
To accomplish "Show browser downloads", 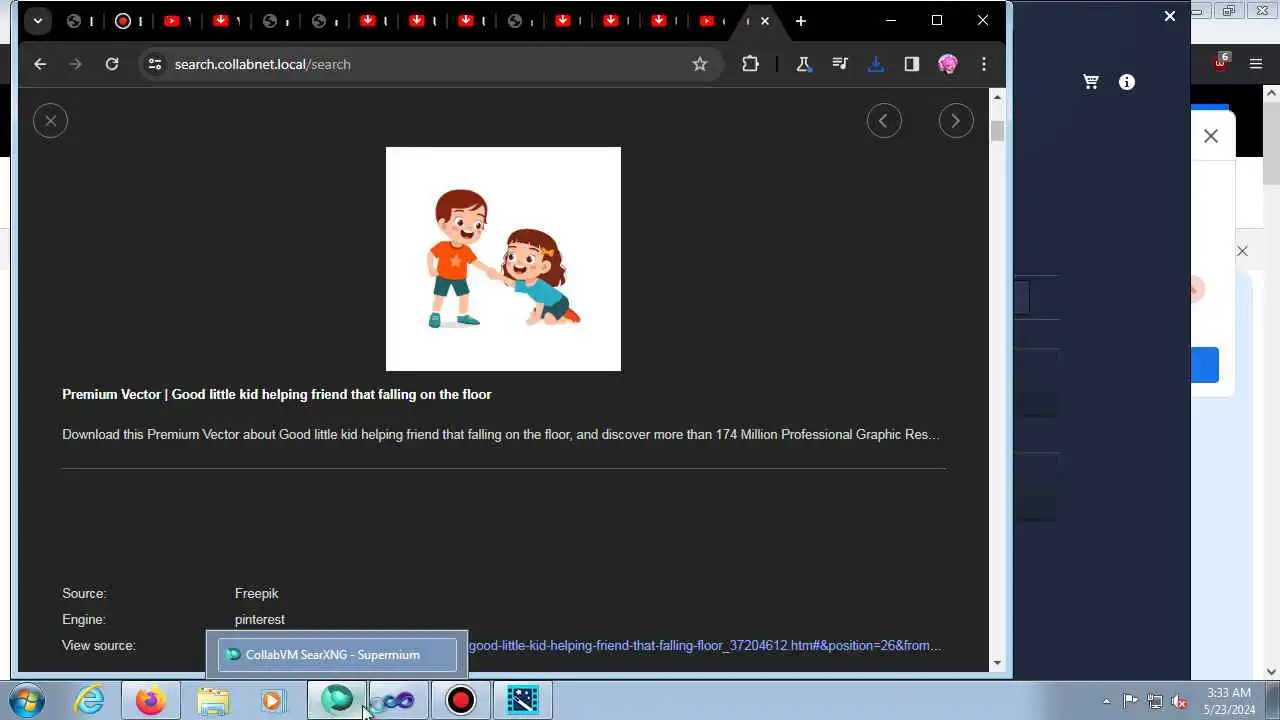I will tap(876, 64).
